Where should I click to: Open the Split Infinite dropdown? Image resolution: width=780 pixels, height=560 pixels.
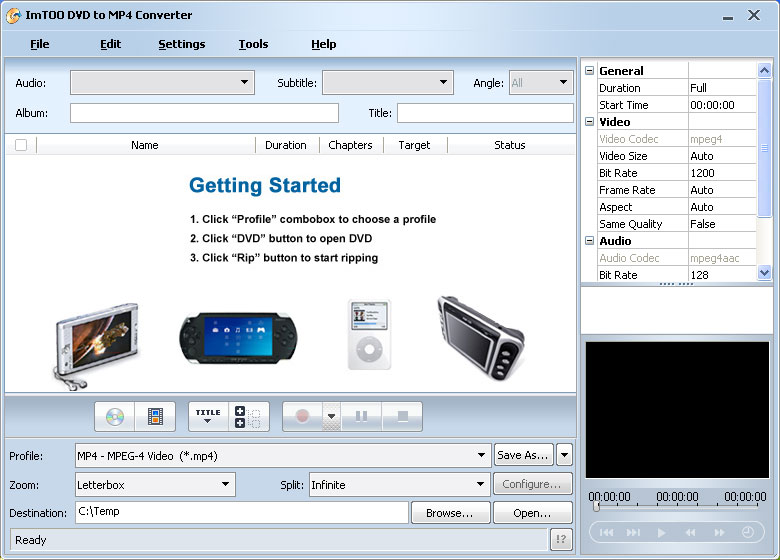click(x=479, y=485)
